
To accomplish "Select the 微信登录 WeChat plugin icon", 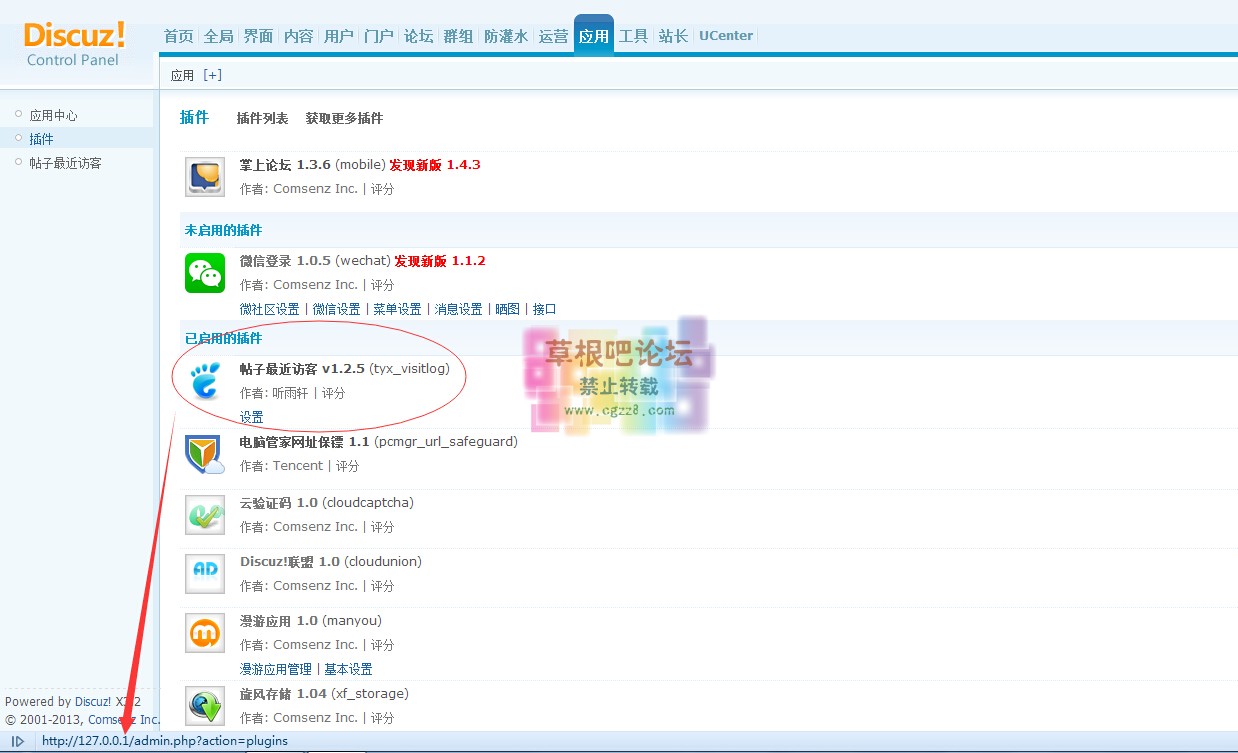I will pos(204,272).
